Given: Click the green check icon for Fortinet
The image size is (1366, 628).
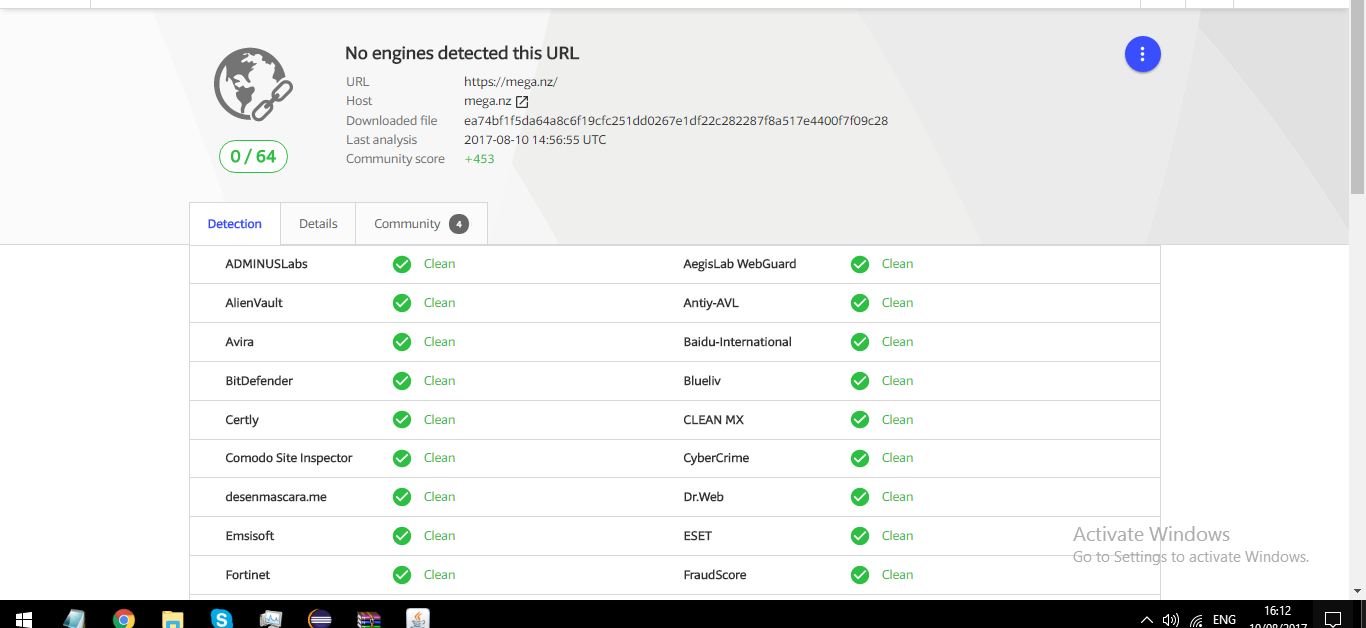Looking at the screenshot, I should pos(402,575).
